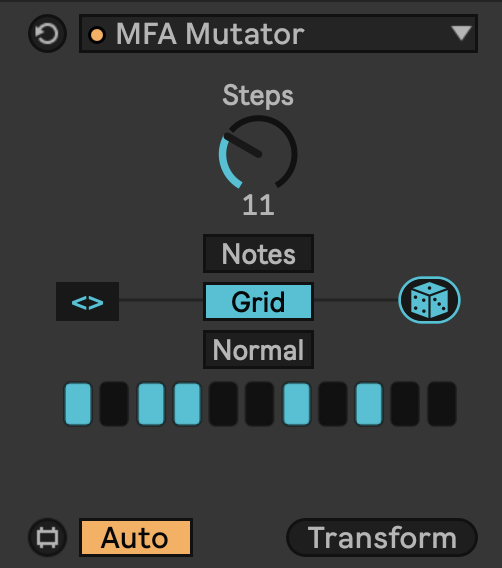502x568 pixels.
Task: Select the Notes mode tab
Action: (258, 254)
